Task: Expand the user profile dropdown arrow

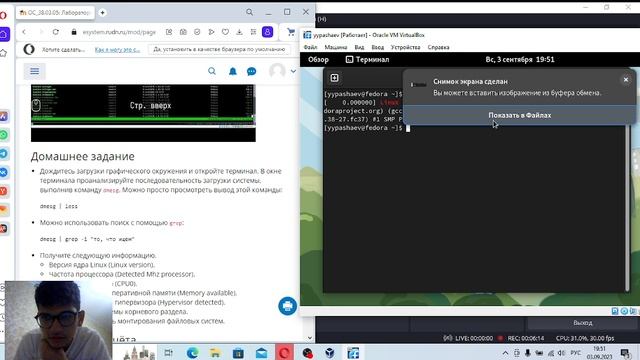Action: 293,71
